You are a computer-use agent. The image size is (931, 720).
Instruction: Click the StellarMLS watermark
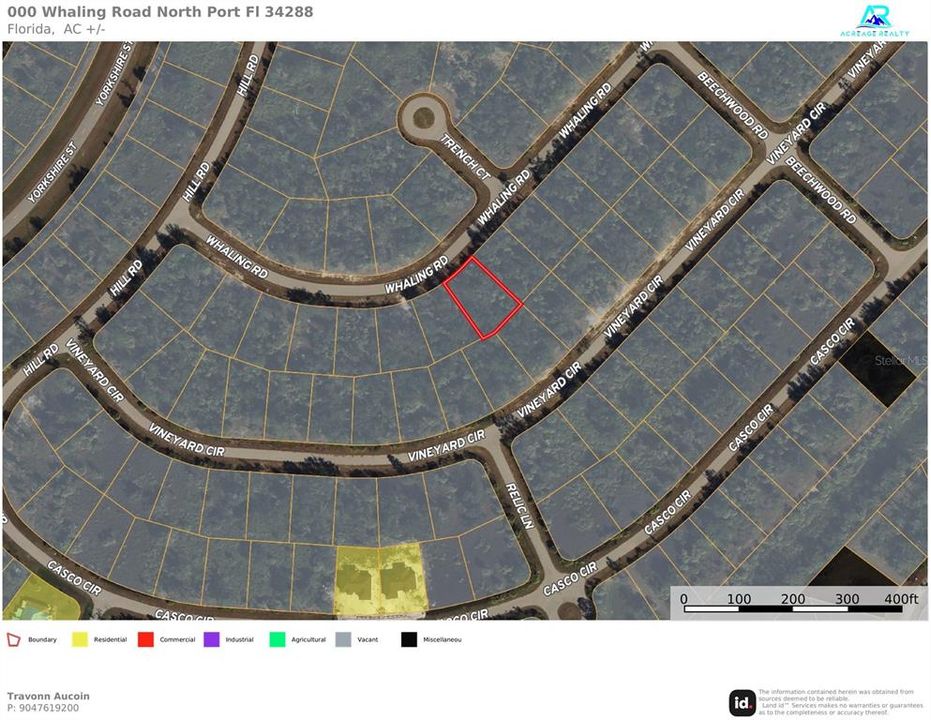click(898, 362)
